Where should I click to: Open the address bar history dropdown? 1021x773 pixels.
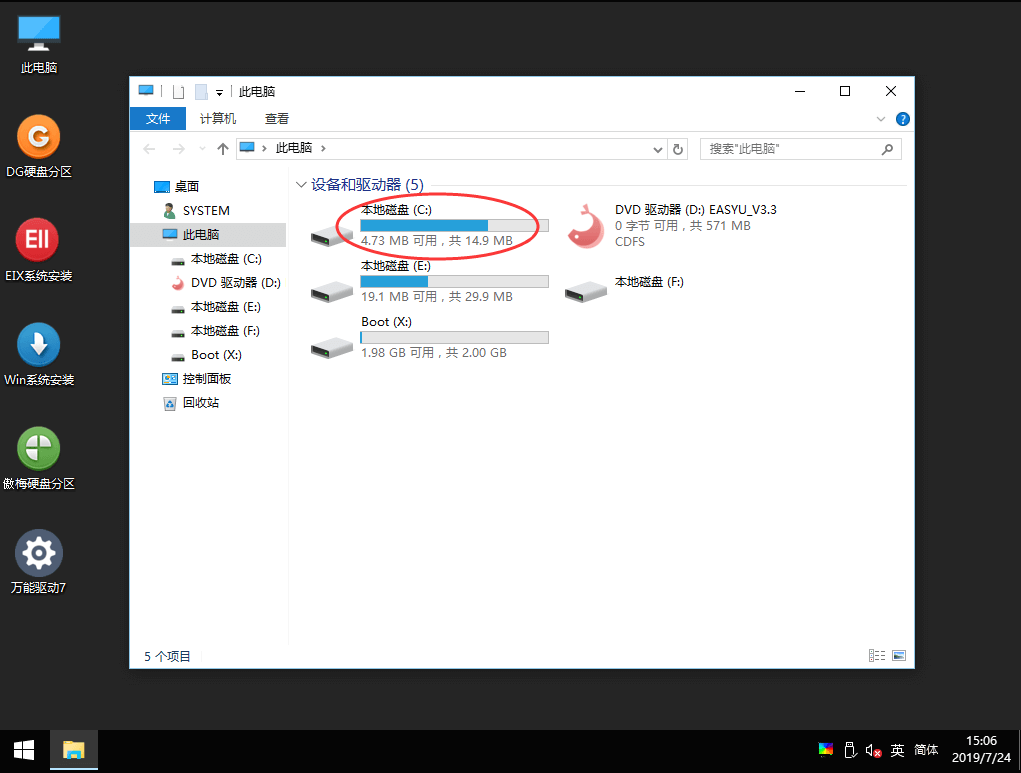click(657, 149)
